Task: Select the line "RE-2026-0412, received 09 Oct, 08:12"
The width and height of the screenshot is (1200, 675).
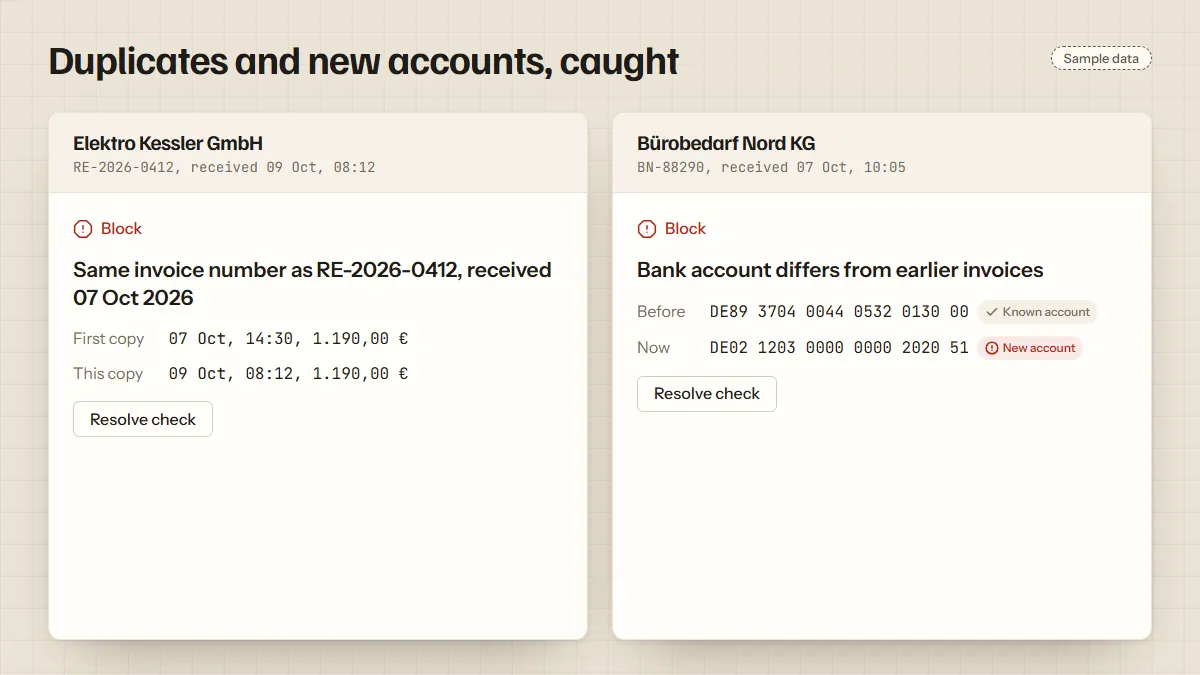Action: (224, 167)
